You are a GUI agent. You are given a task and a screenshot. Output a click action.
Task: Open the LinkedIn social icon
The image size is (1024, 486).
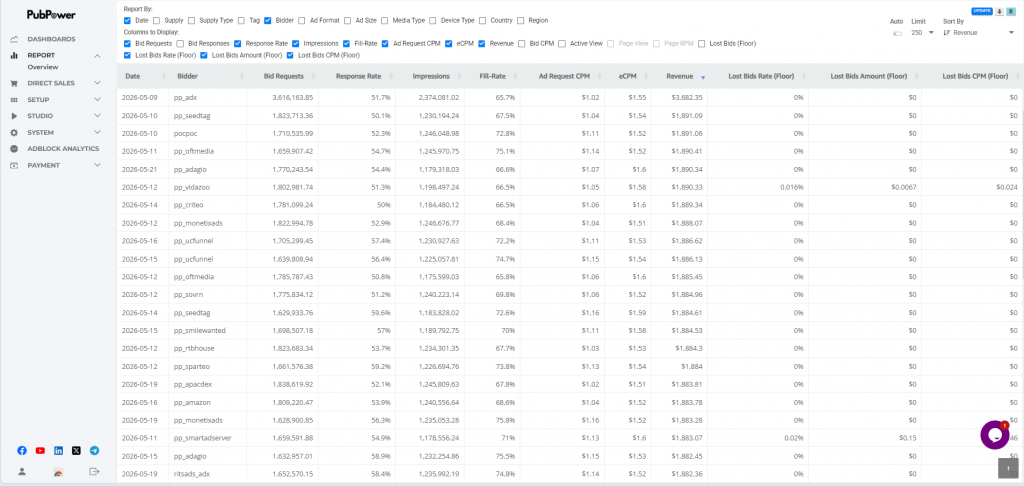pos(59,451)
